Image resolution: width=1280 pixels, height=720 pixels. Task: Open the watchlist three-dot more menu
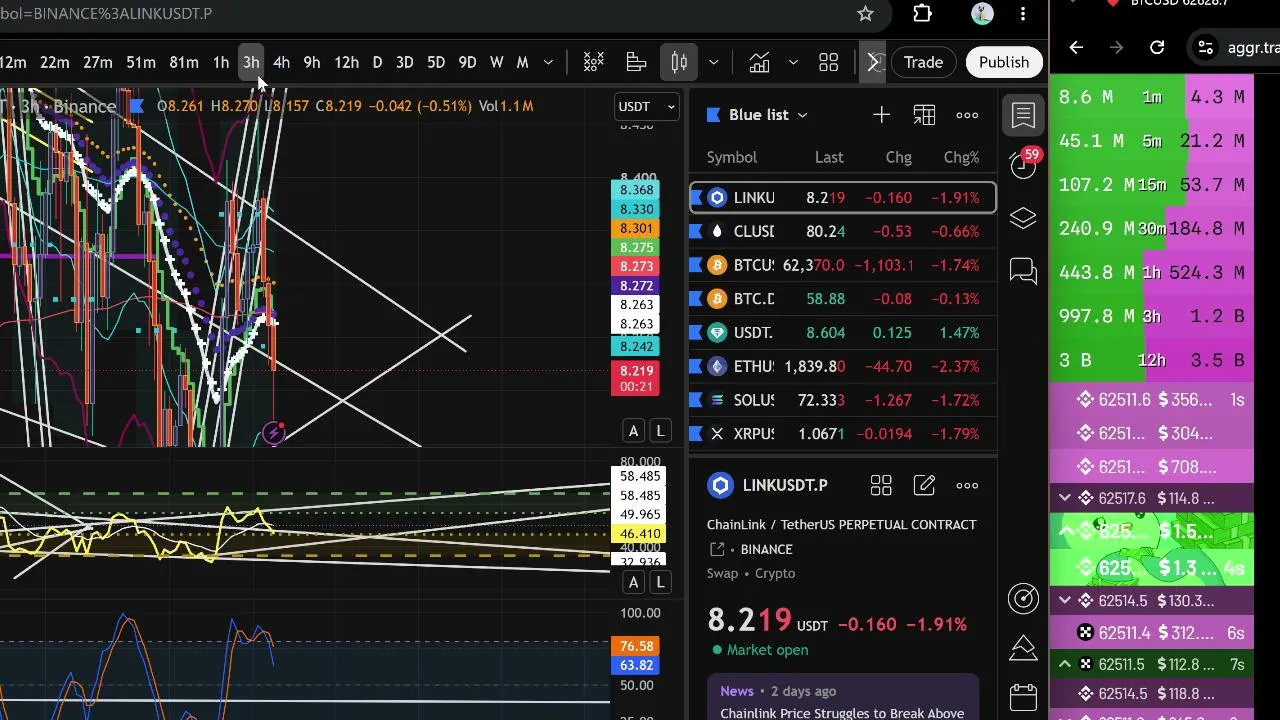pos(967,115)
